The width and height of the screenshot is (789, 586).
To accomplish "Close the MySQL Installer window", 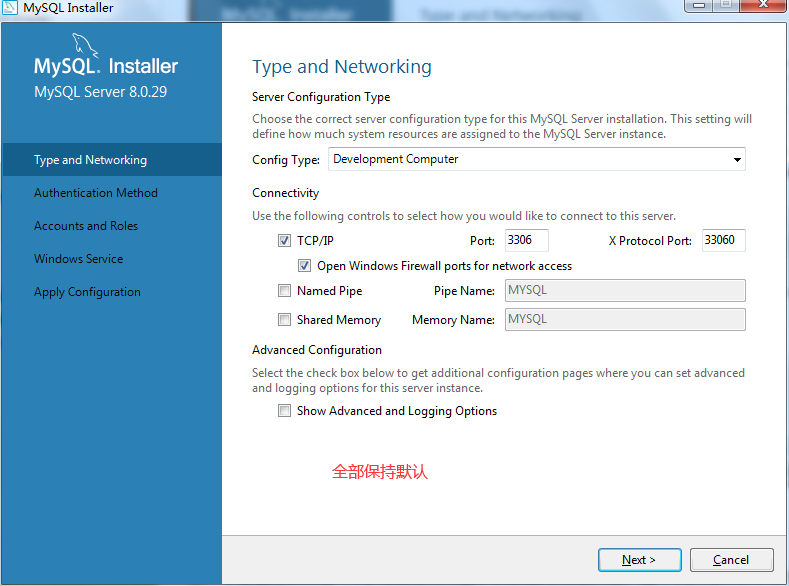I will click(763, 5).
